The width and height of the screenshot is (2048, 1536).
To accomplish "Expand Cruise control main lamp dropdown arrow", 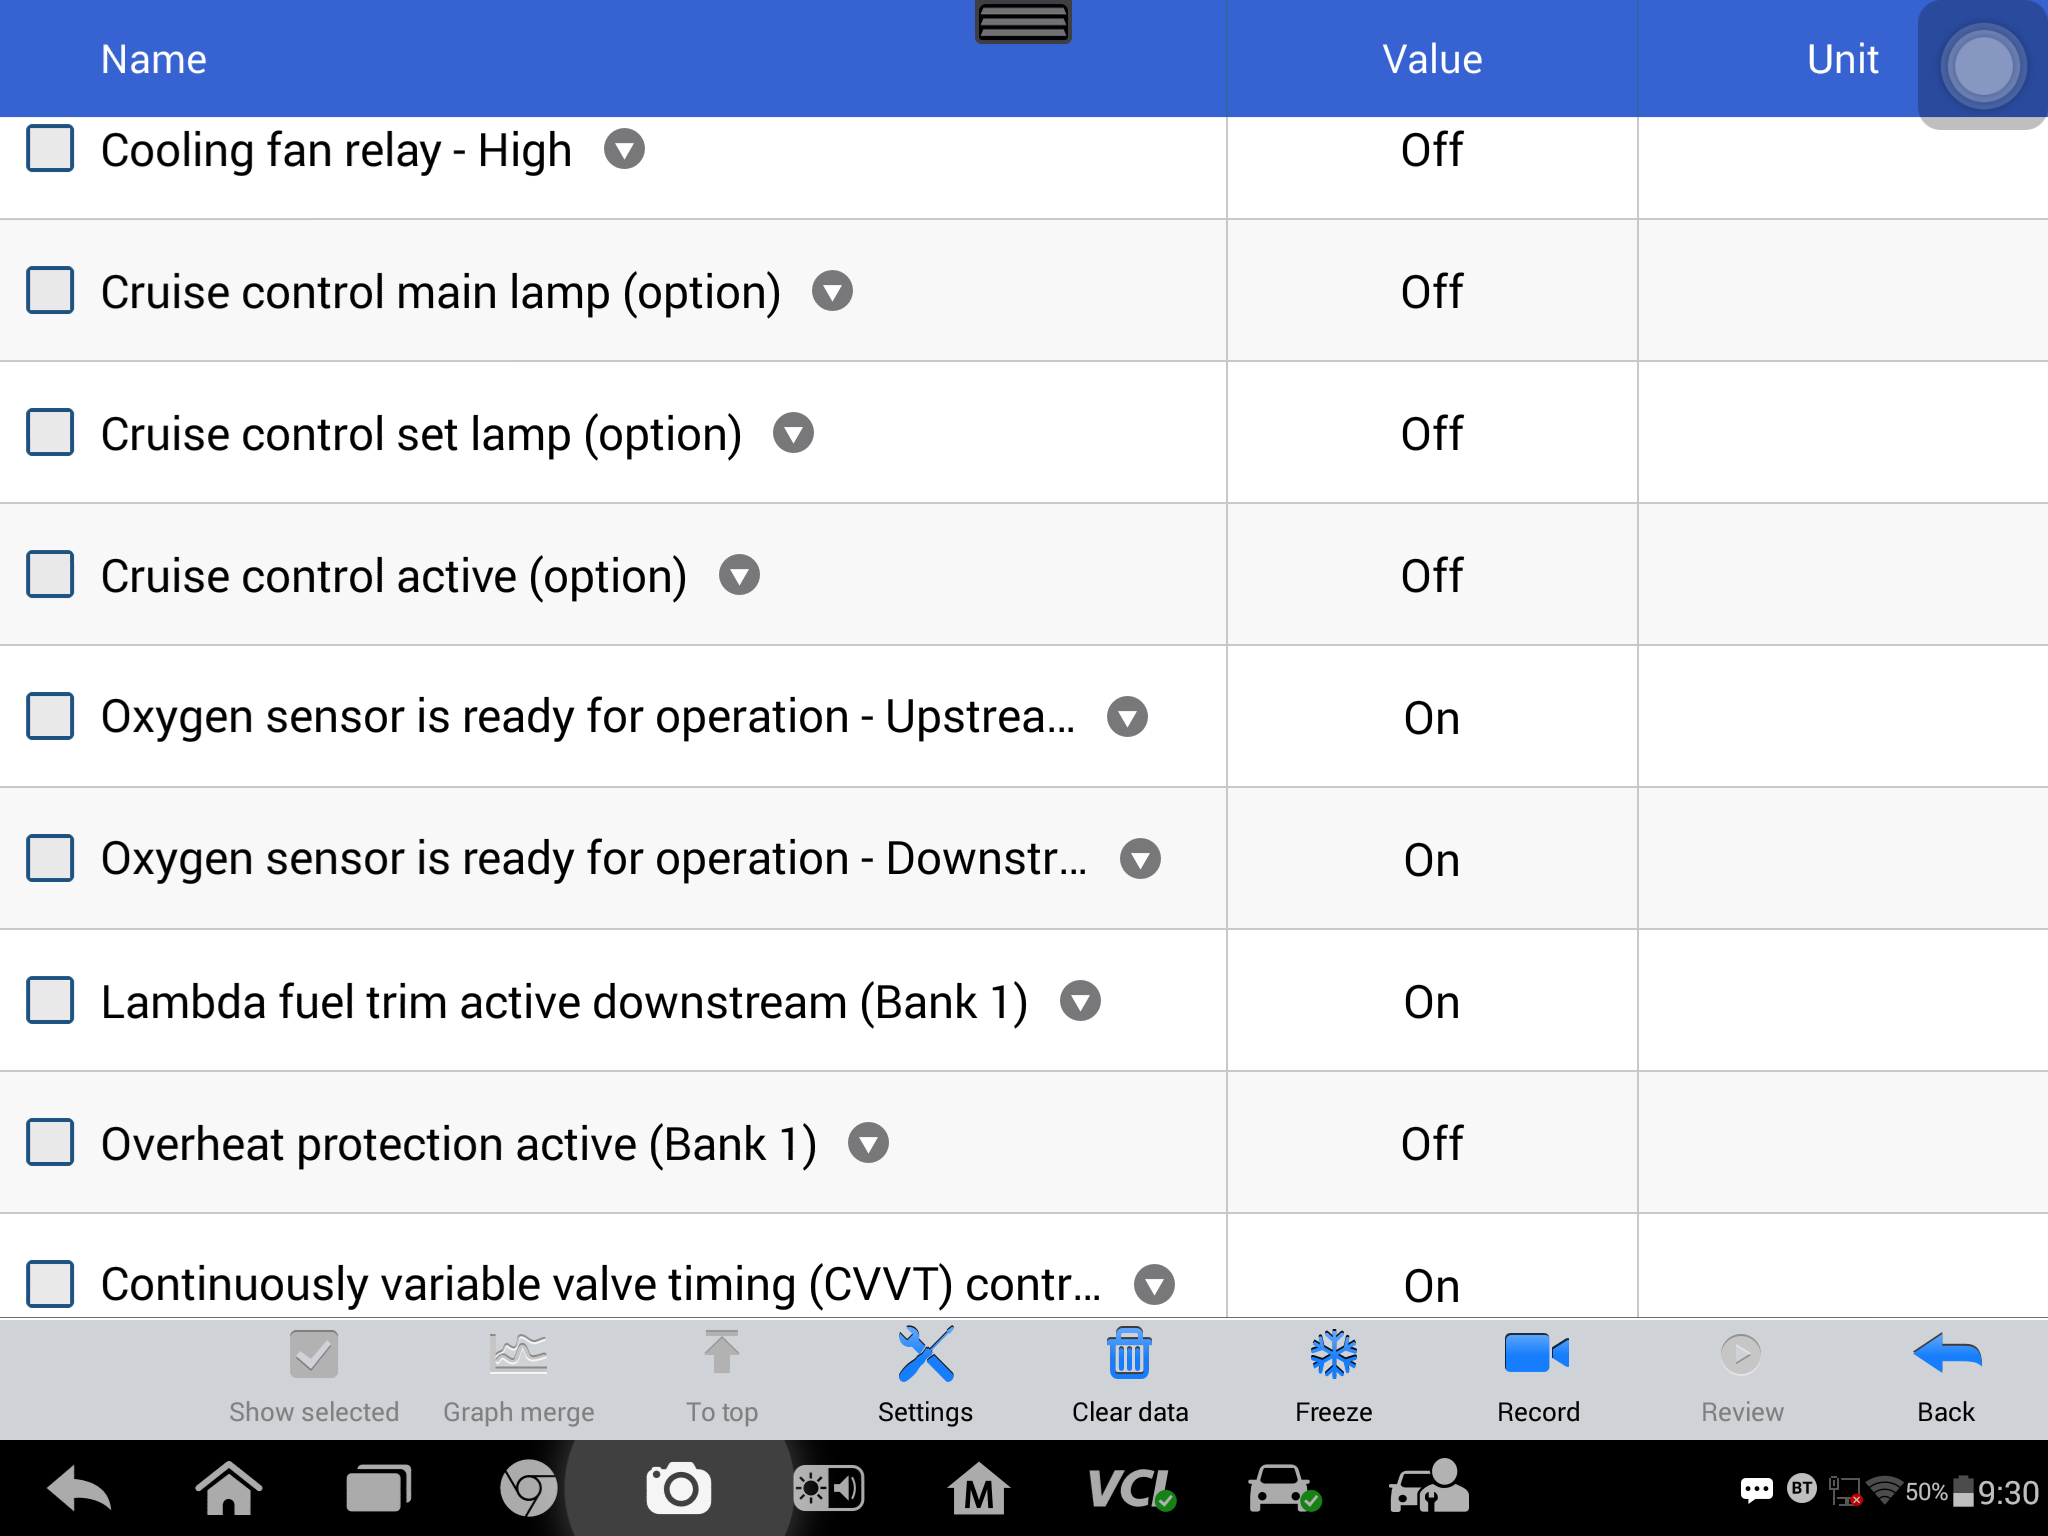I will pyautogui.click(x=832, y=291).
